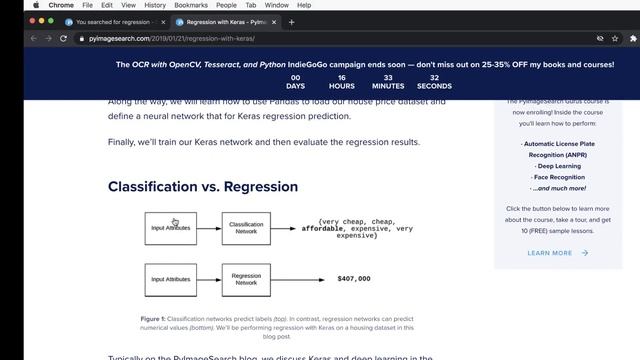Click the Figure 1 caption text
This screenshot has width=640, height=360.
277,328
